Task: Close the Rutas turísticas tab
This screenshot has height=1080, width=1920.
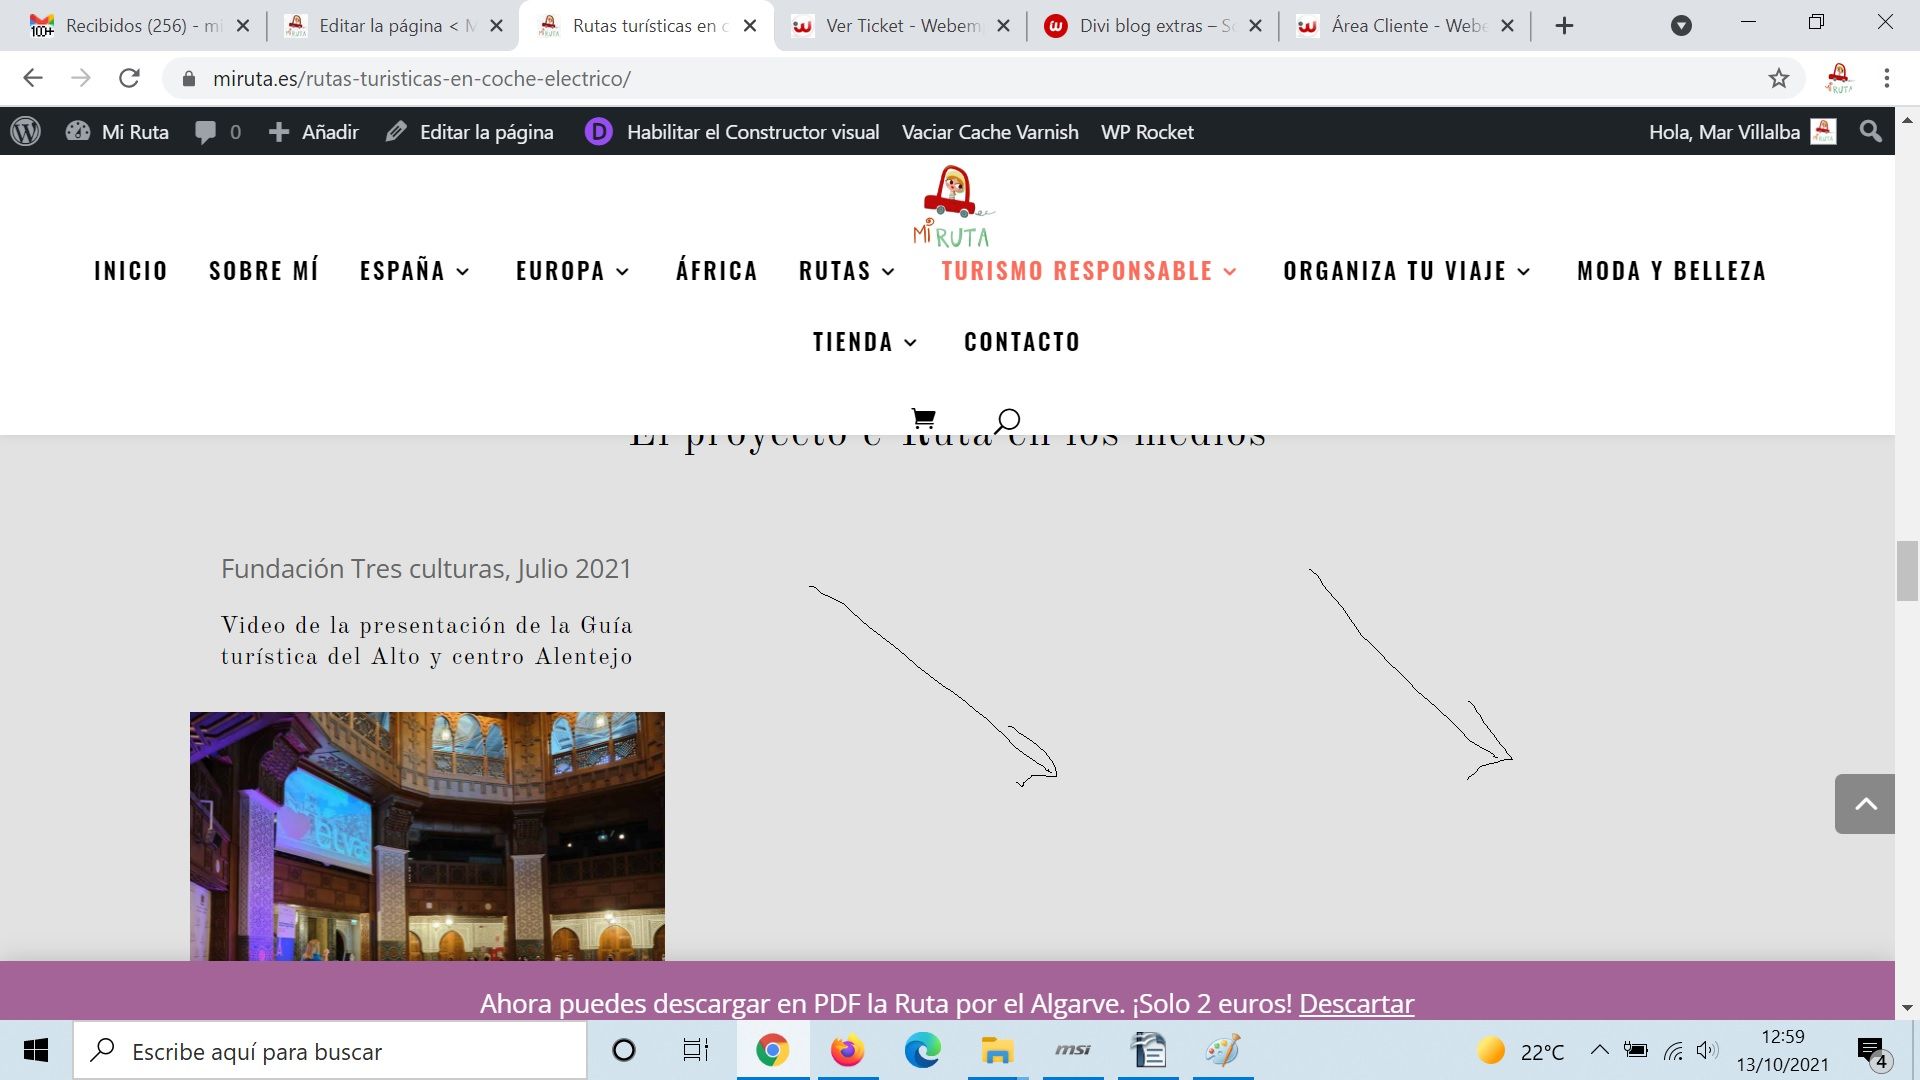Action: point(750,26)
